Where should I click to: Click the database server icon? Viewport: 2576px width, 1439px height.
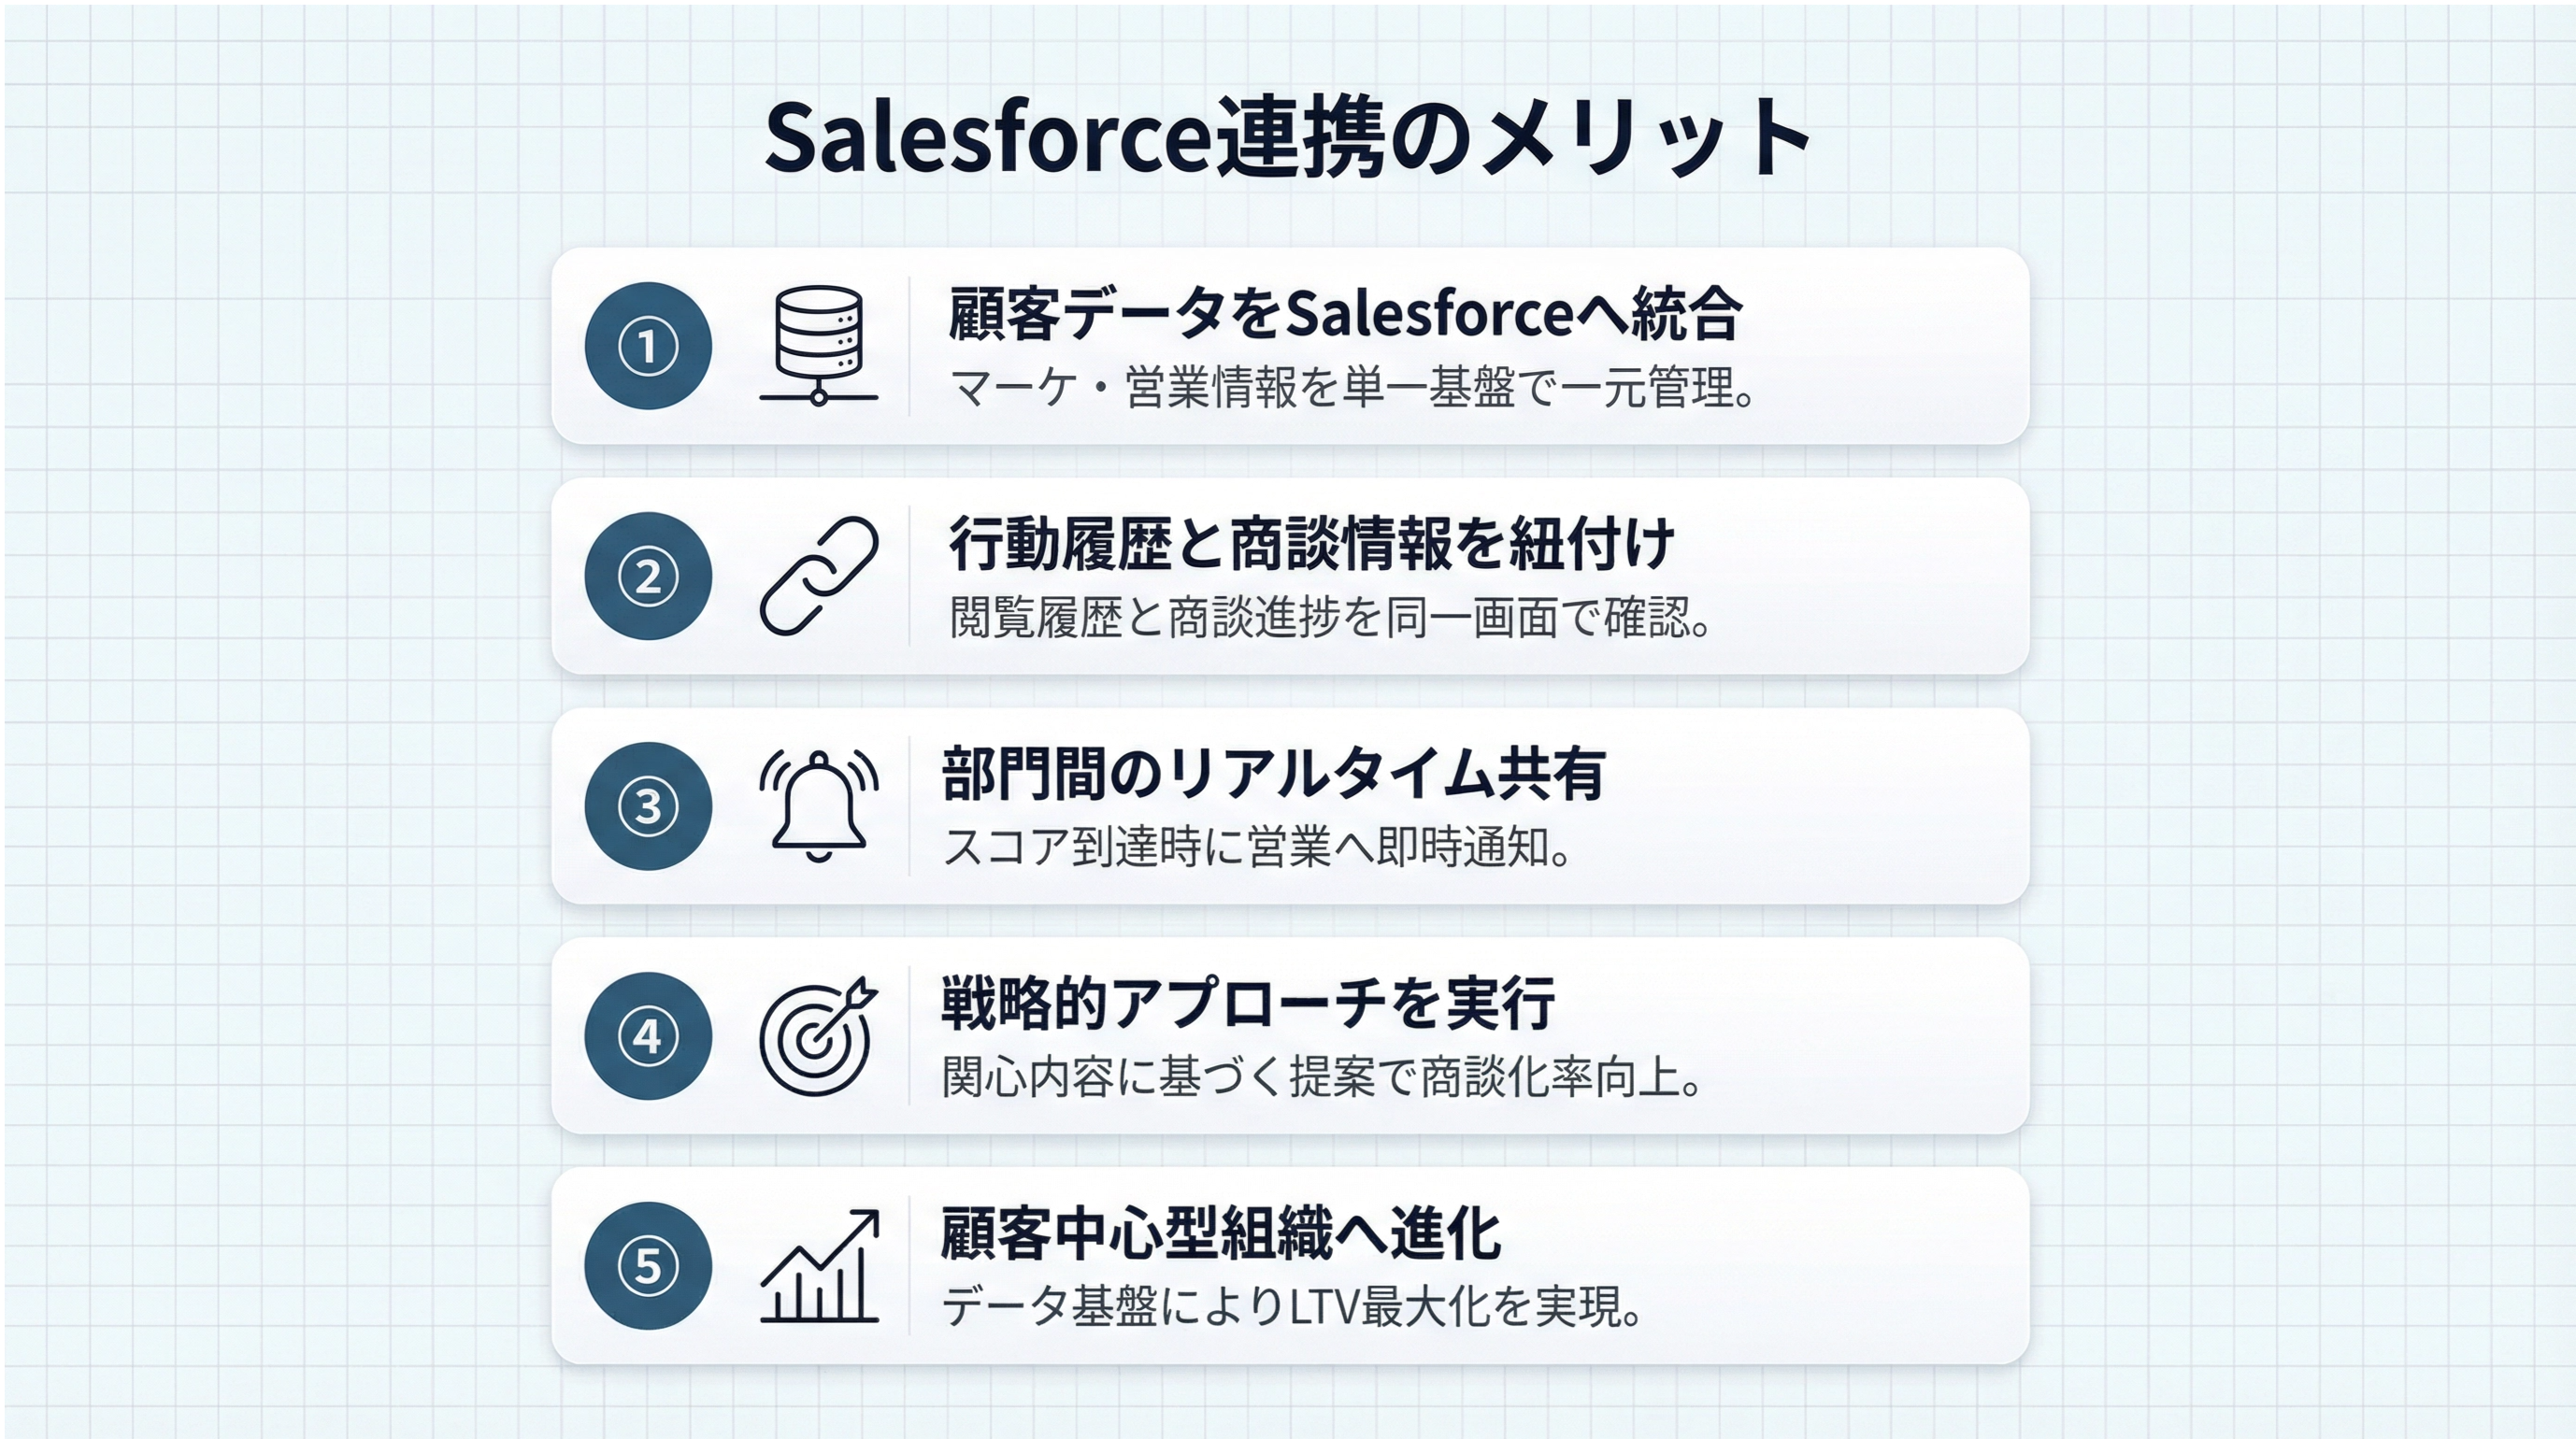click(x=818, y=346)
